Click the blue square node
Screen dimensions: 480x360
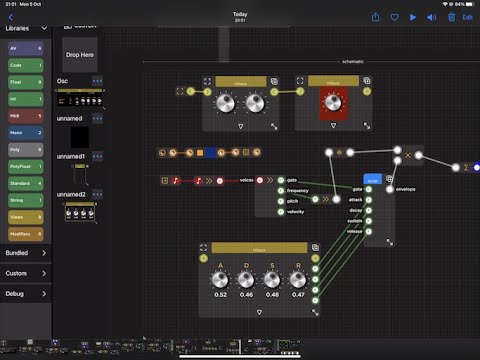point(210,153)
